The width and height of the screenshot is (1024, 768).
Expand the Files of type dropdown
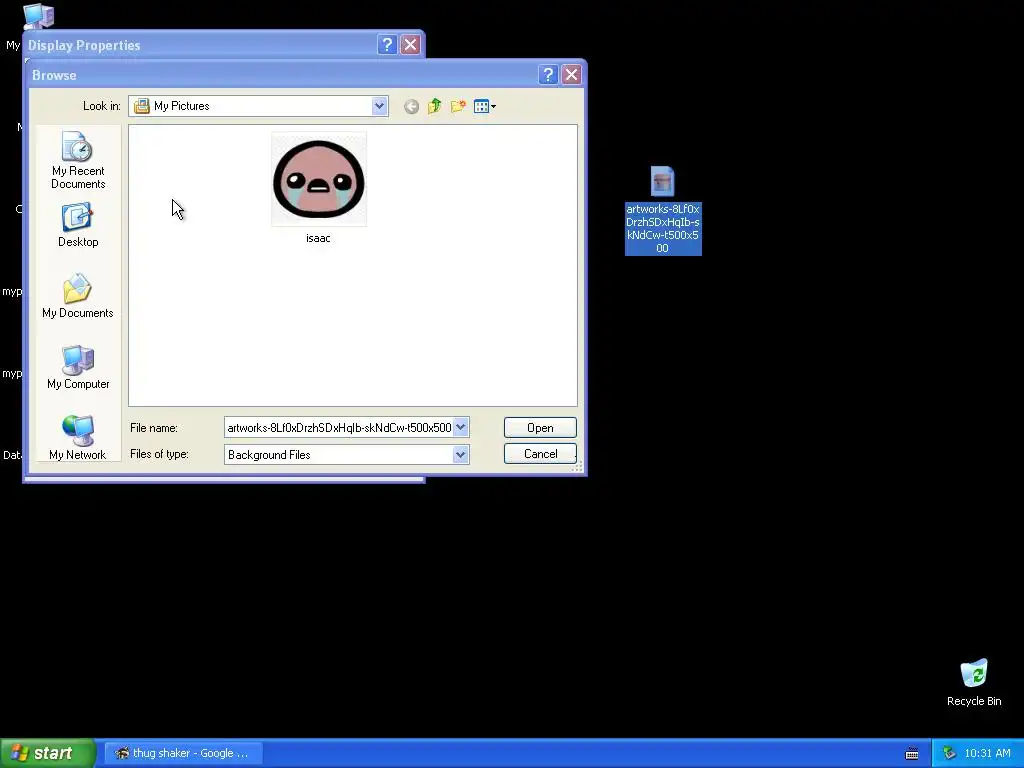pos(460,455)
